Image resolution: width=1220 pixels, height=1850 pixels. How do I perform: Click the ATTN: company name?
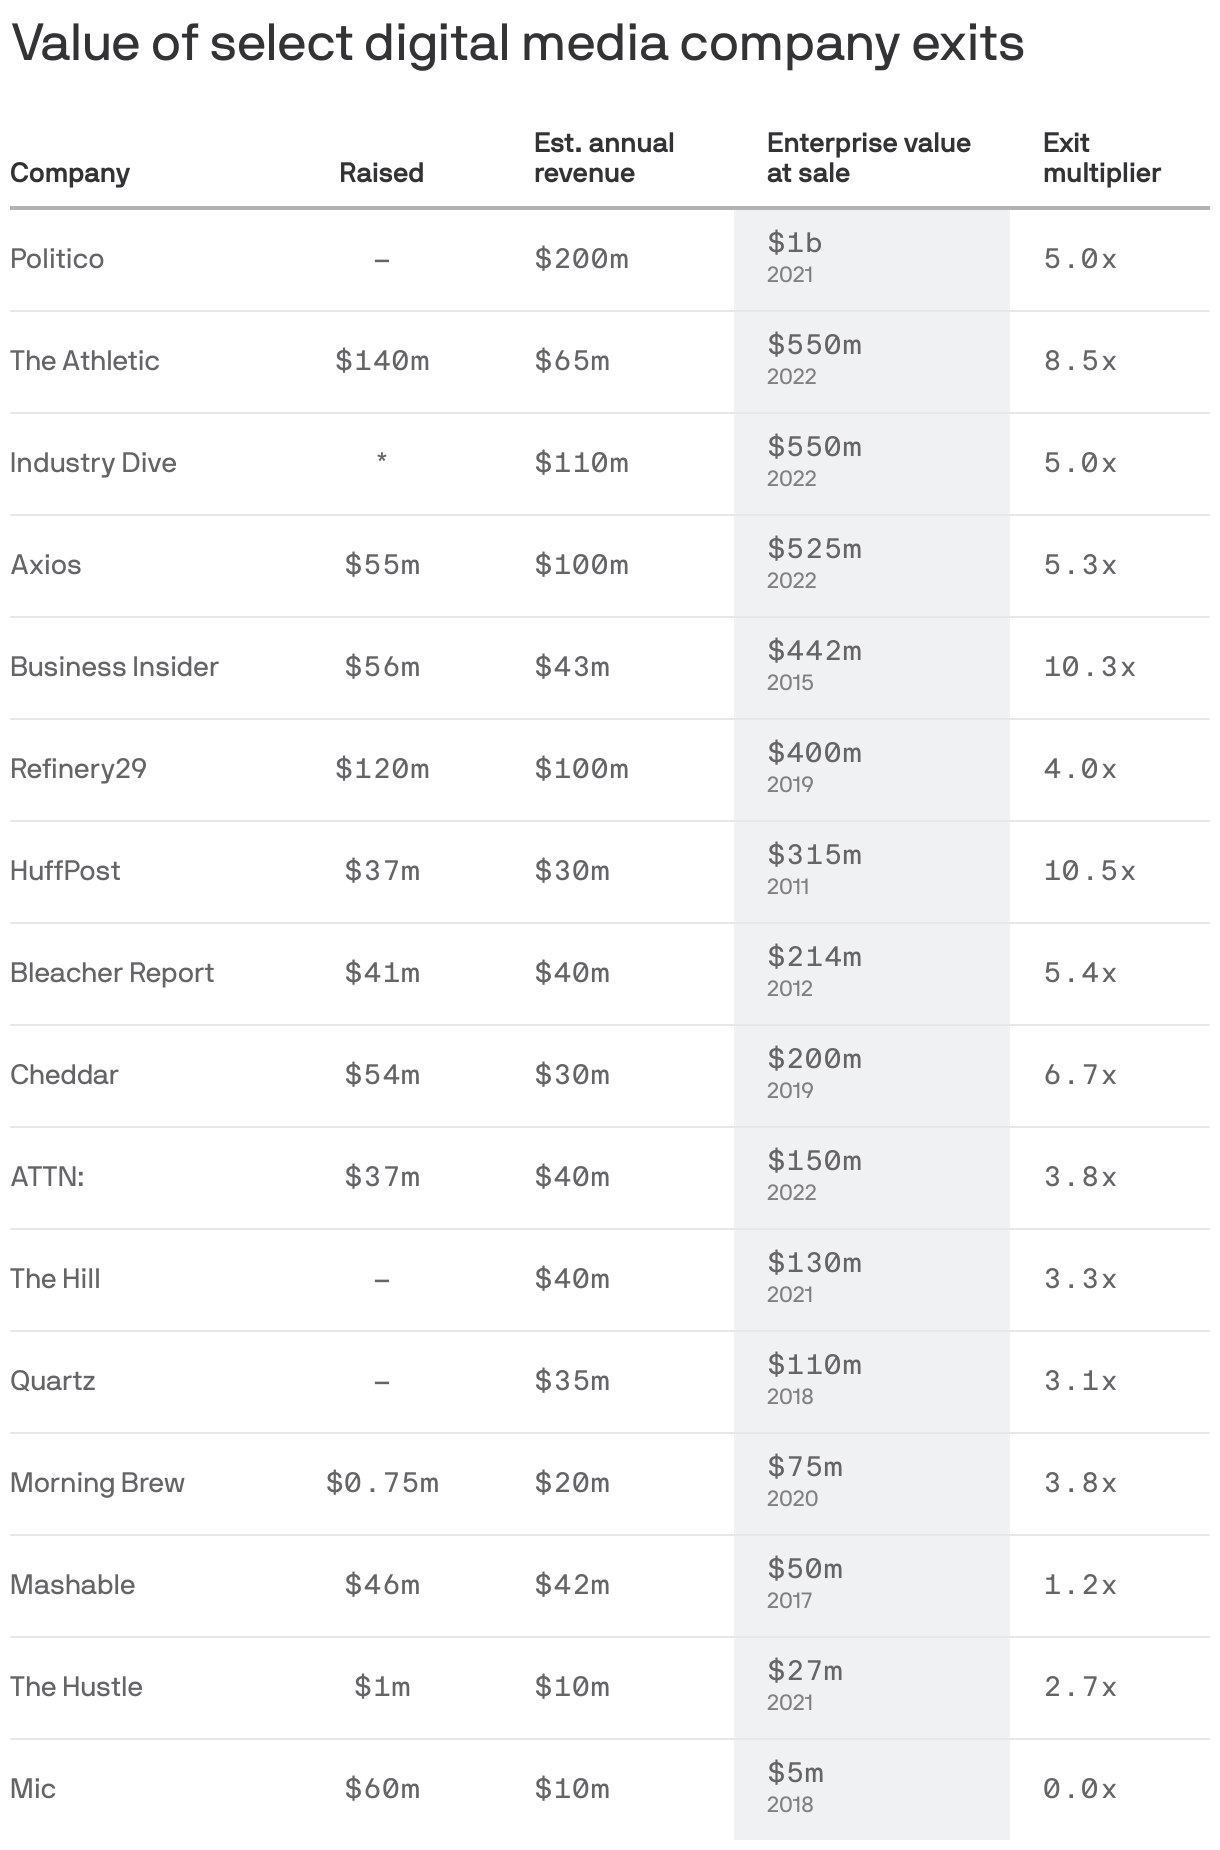(47, 1177)
